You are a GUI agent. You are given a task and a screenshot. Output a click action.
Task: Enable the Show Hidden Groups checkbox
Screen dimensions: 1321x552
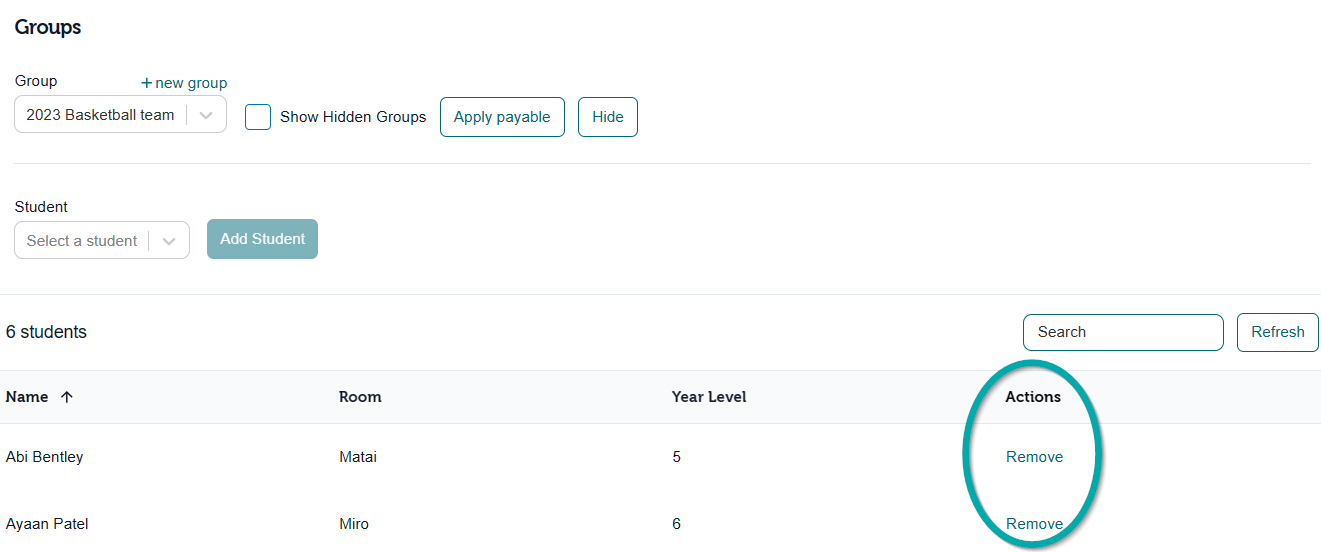[x=258, y=117]
